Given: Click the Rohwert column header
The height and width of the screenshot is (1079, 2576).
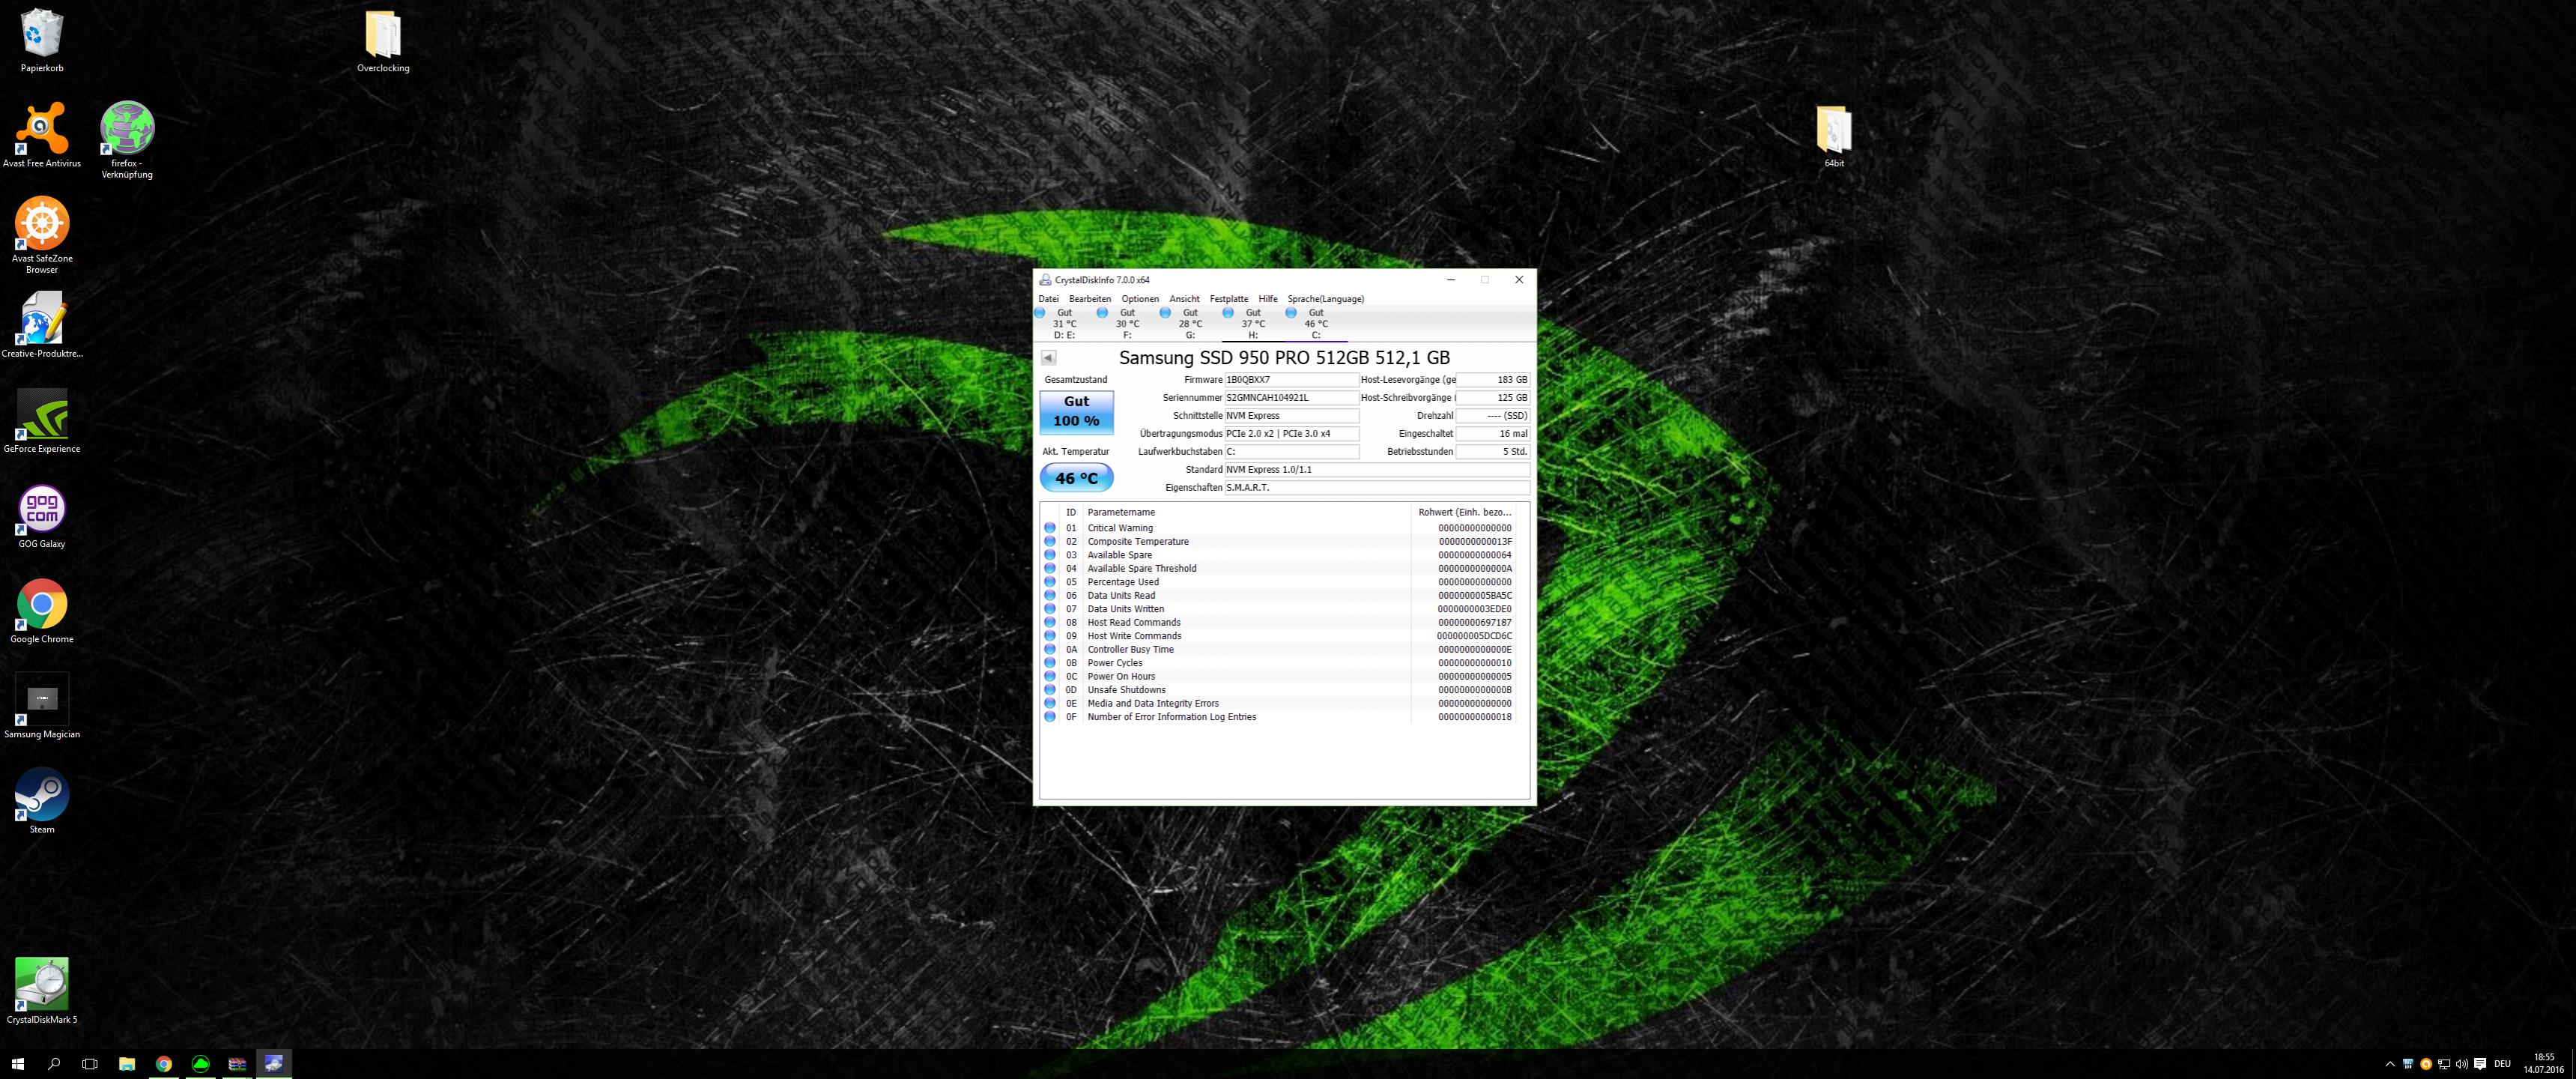Looking at the screenshot, I should (1464, 512).
